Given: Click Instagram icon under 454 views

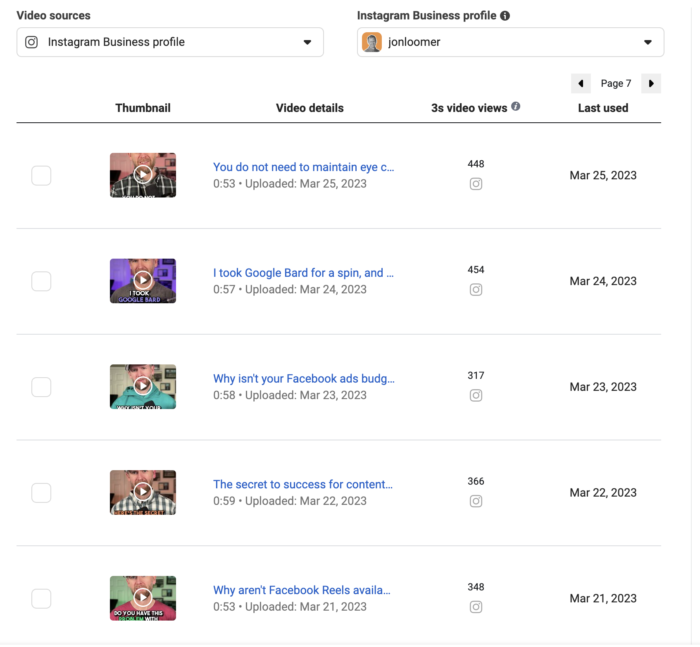Looking at the screenshot, I should point(476,290).
